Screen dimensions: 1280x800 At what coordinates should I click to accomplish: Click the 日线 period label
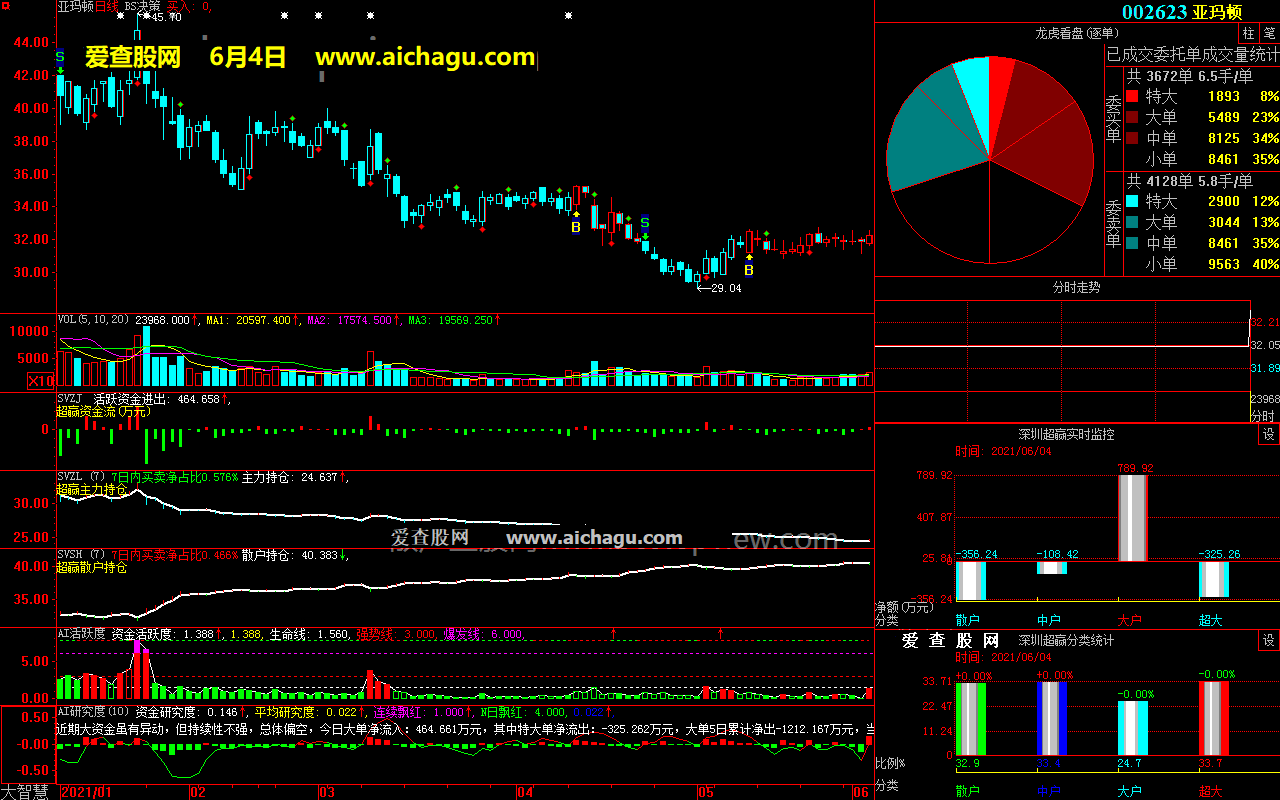(x=107, y=6)
